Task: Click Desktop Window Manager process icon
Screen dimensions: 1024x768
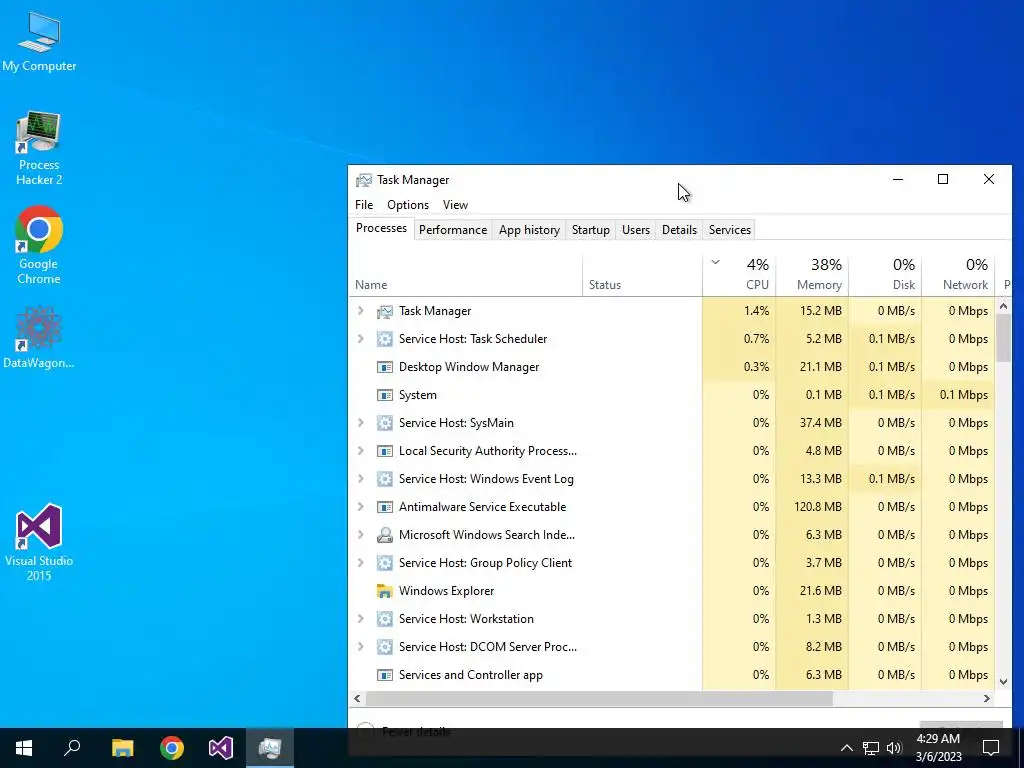Action: point(385,367)
